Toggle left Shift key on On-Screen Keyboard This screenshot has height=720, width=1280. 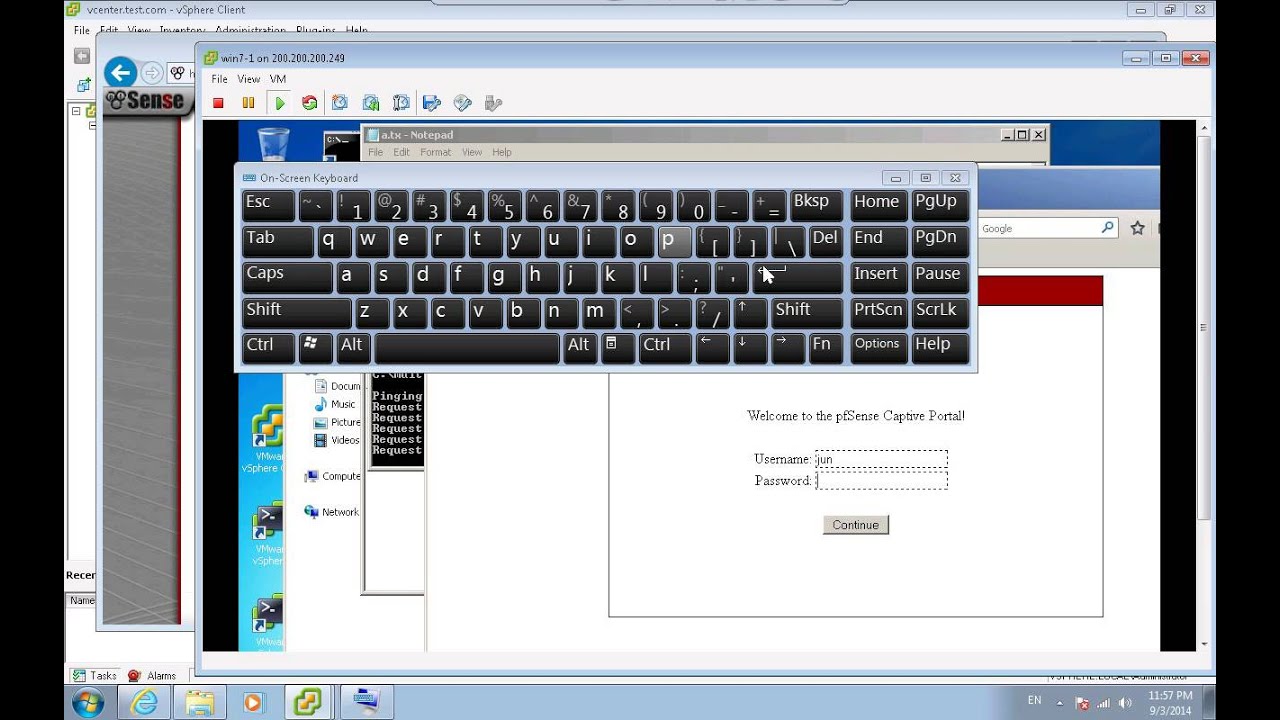coord(296,314)
